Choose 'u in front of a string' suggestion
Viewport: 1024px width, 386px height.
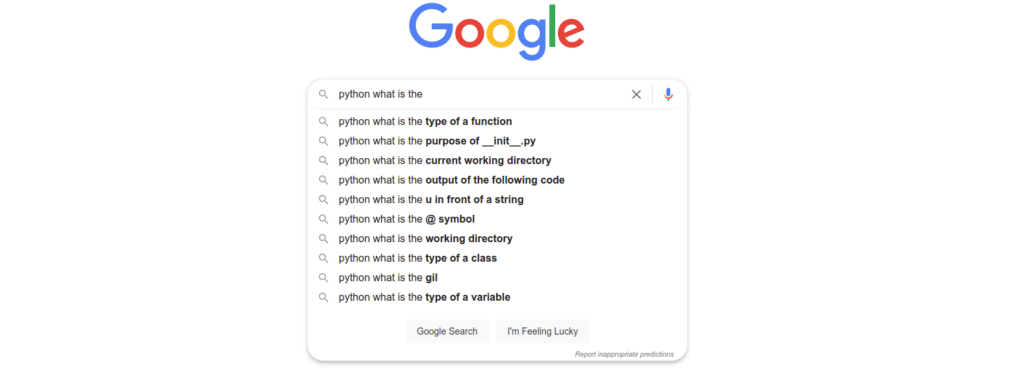[x=497, y=200]
